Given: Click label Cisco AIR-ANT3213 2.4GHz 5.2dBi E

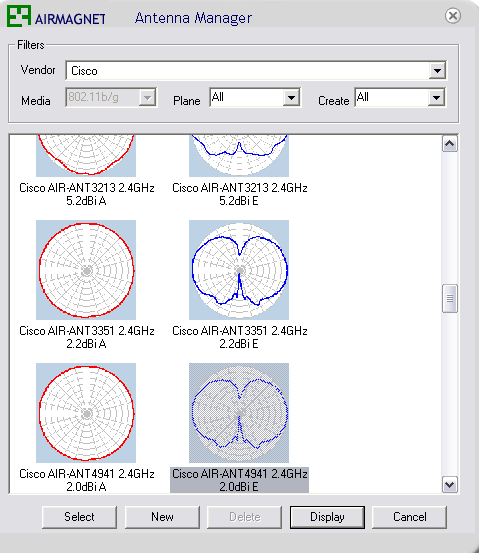Looking at the screenshot, I should tap(240, 194).
